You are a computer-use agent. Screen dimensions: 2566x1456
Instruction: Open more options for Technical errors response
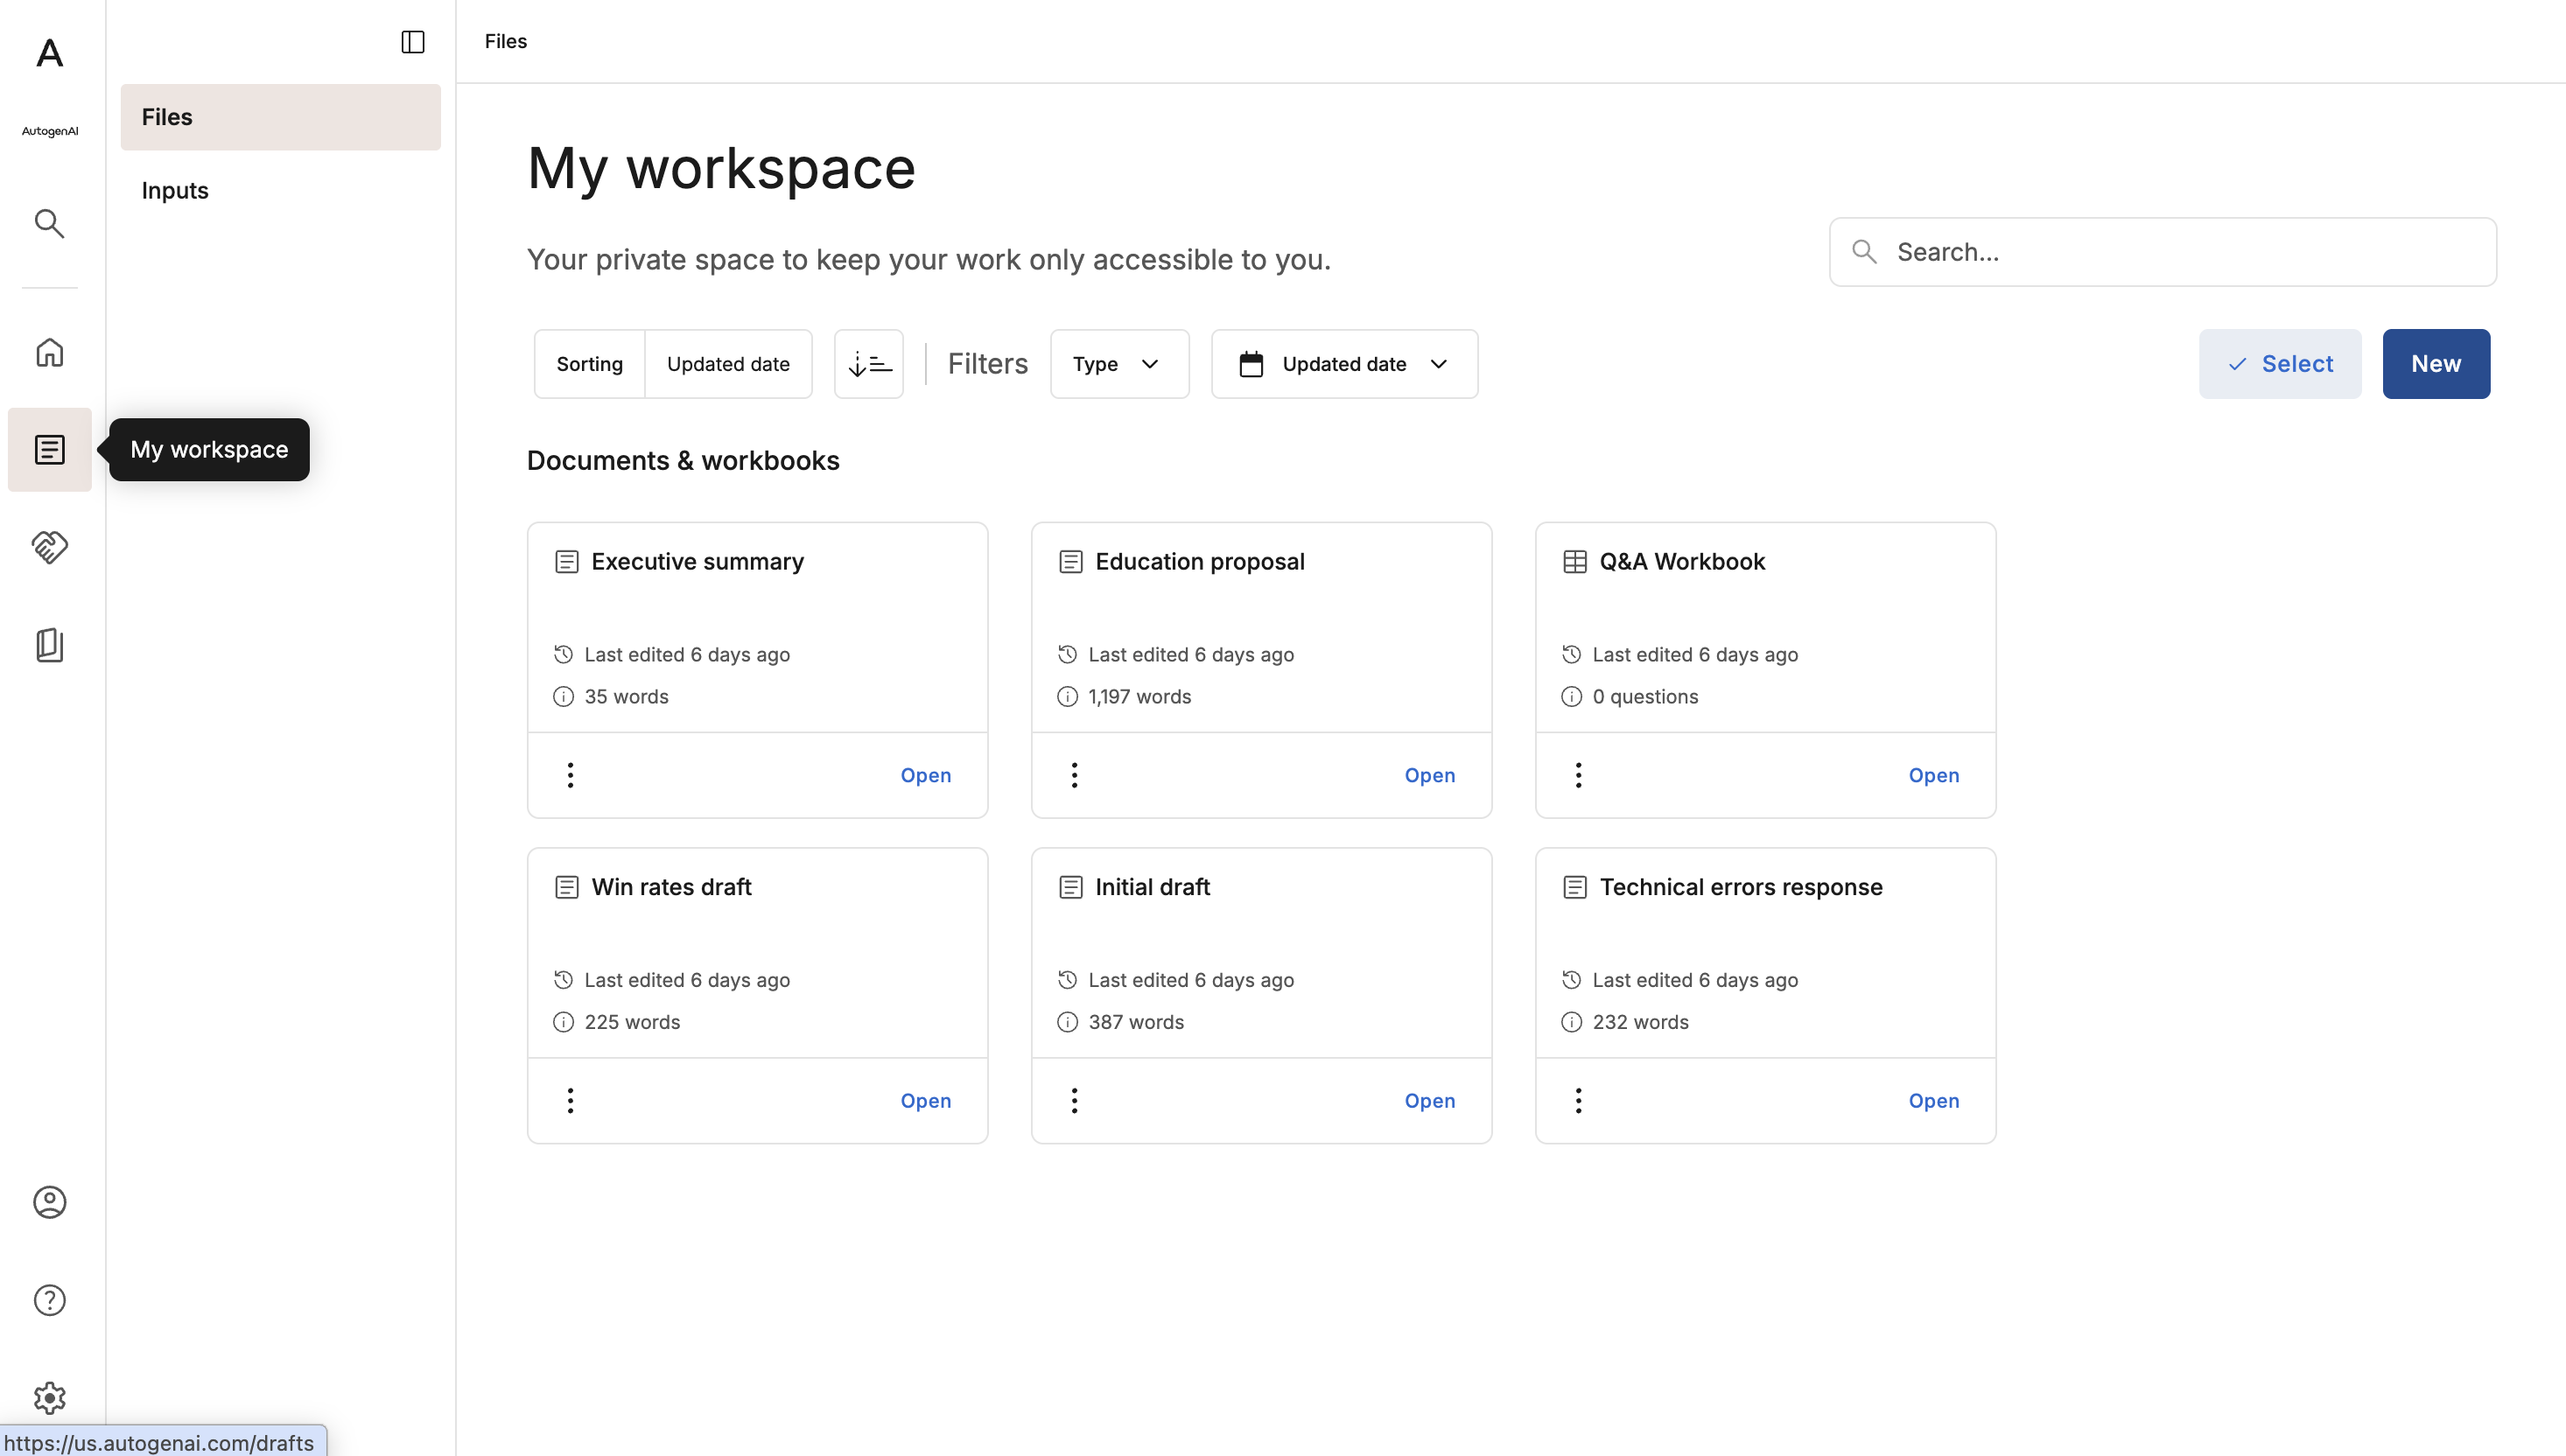[1578, 1101]
